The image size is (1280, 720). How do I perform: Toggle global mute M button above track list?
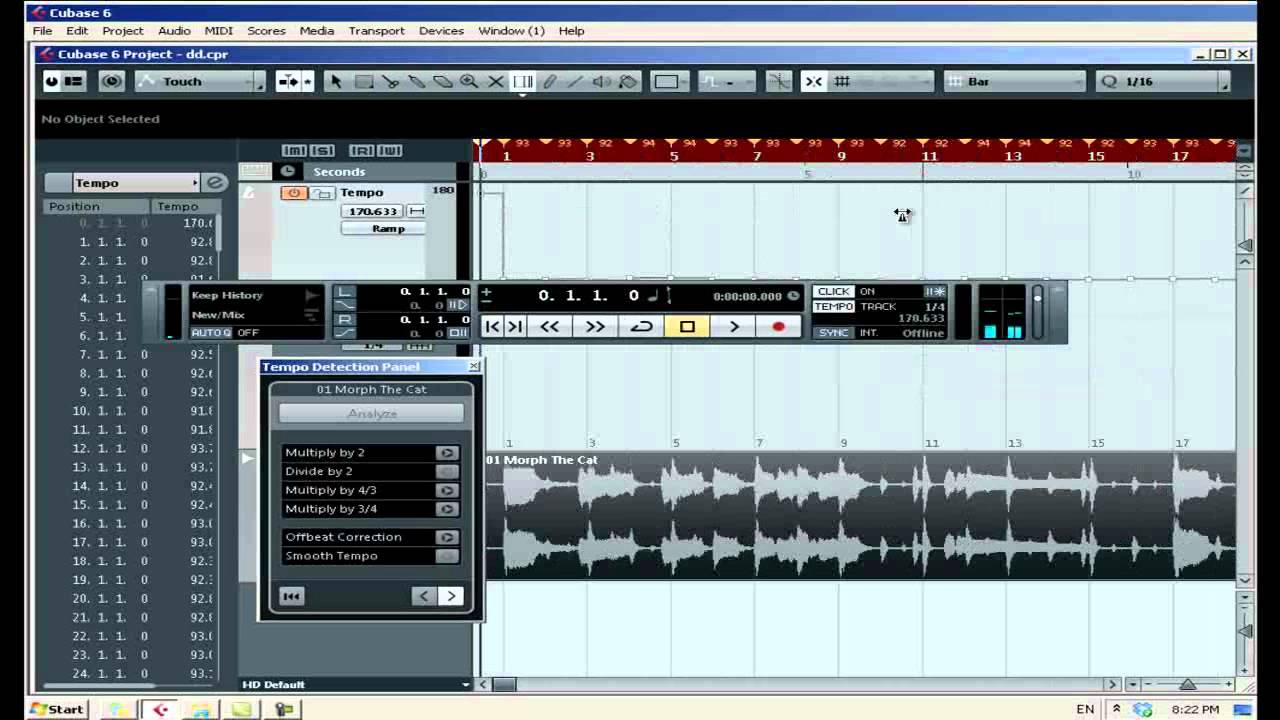pyautogui.click(x=294, y=151)
